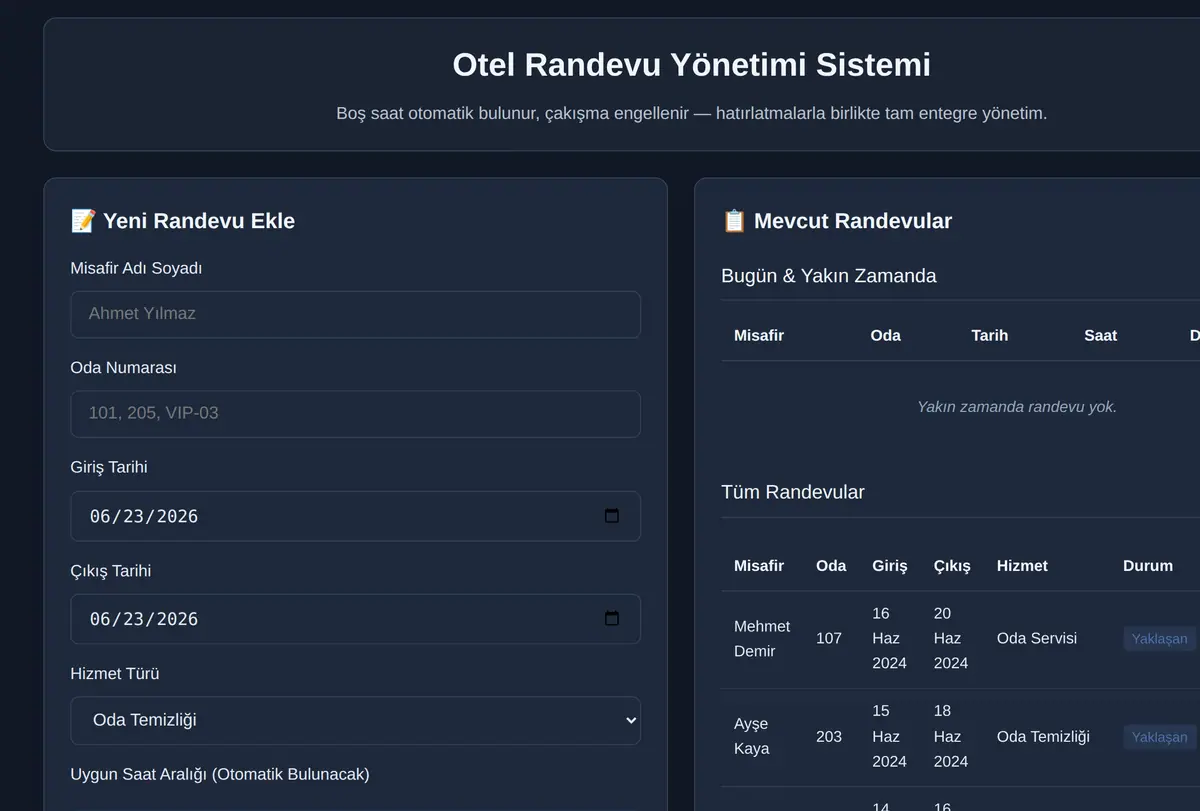1200x811 pixels.
Task: Click the Uygun Saat Aralığı label
Action: [220, 775]
